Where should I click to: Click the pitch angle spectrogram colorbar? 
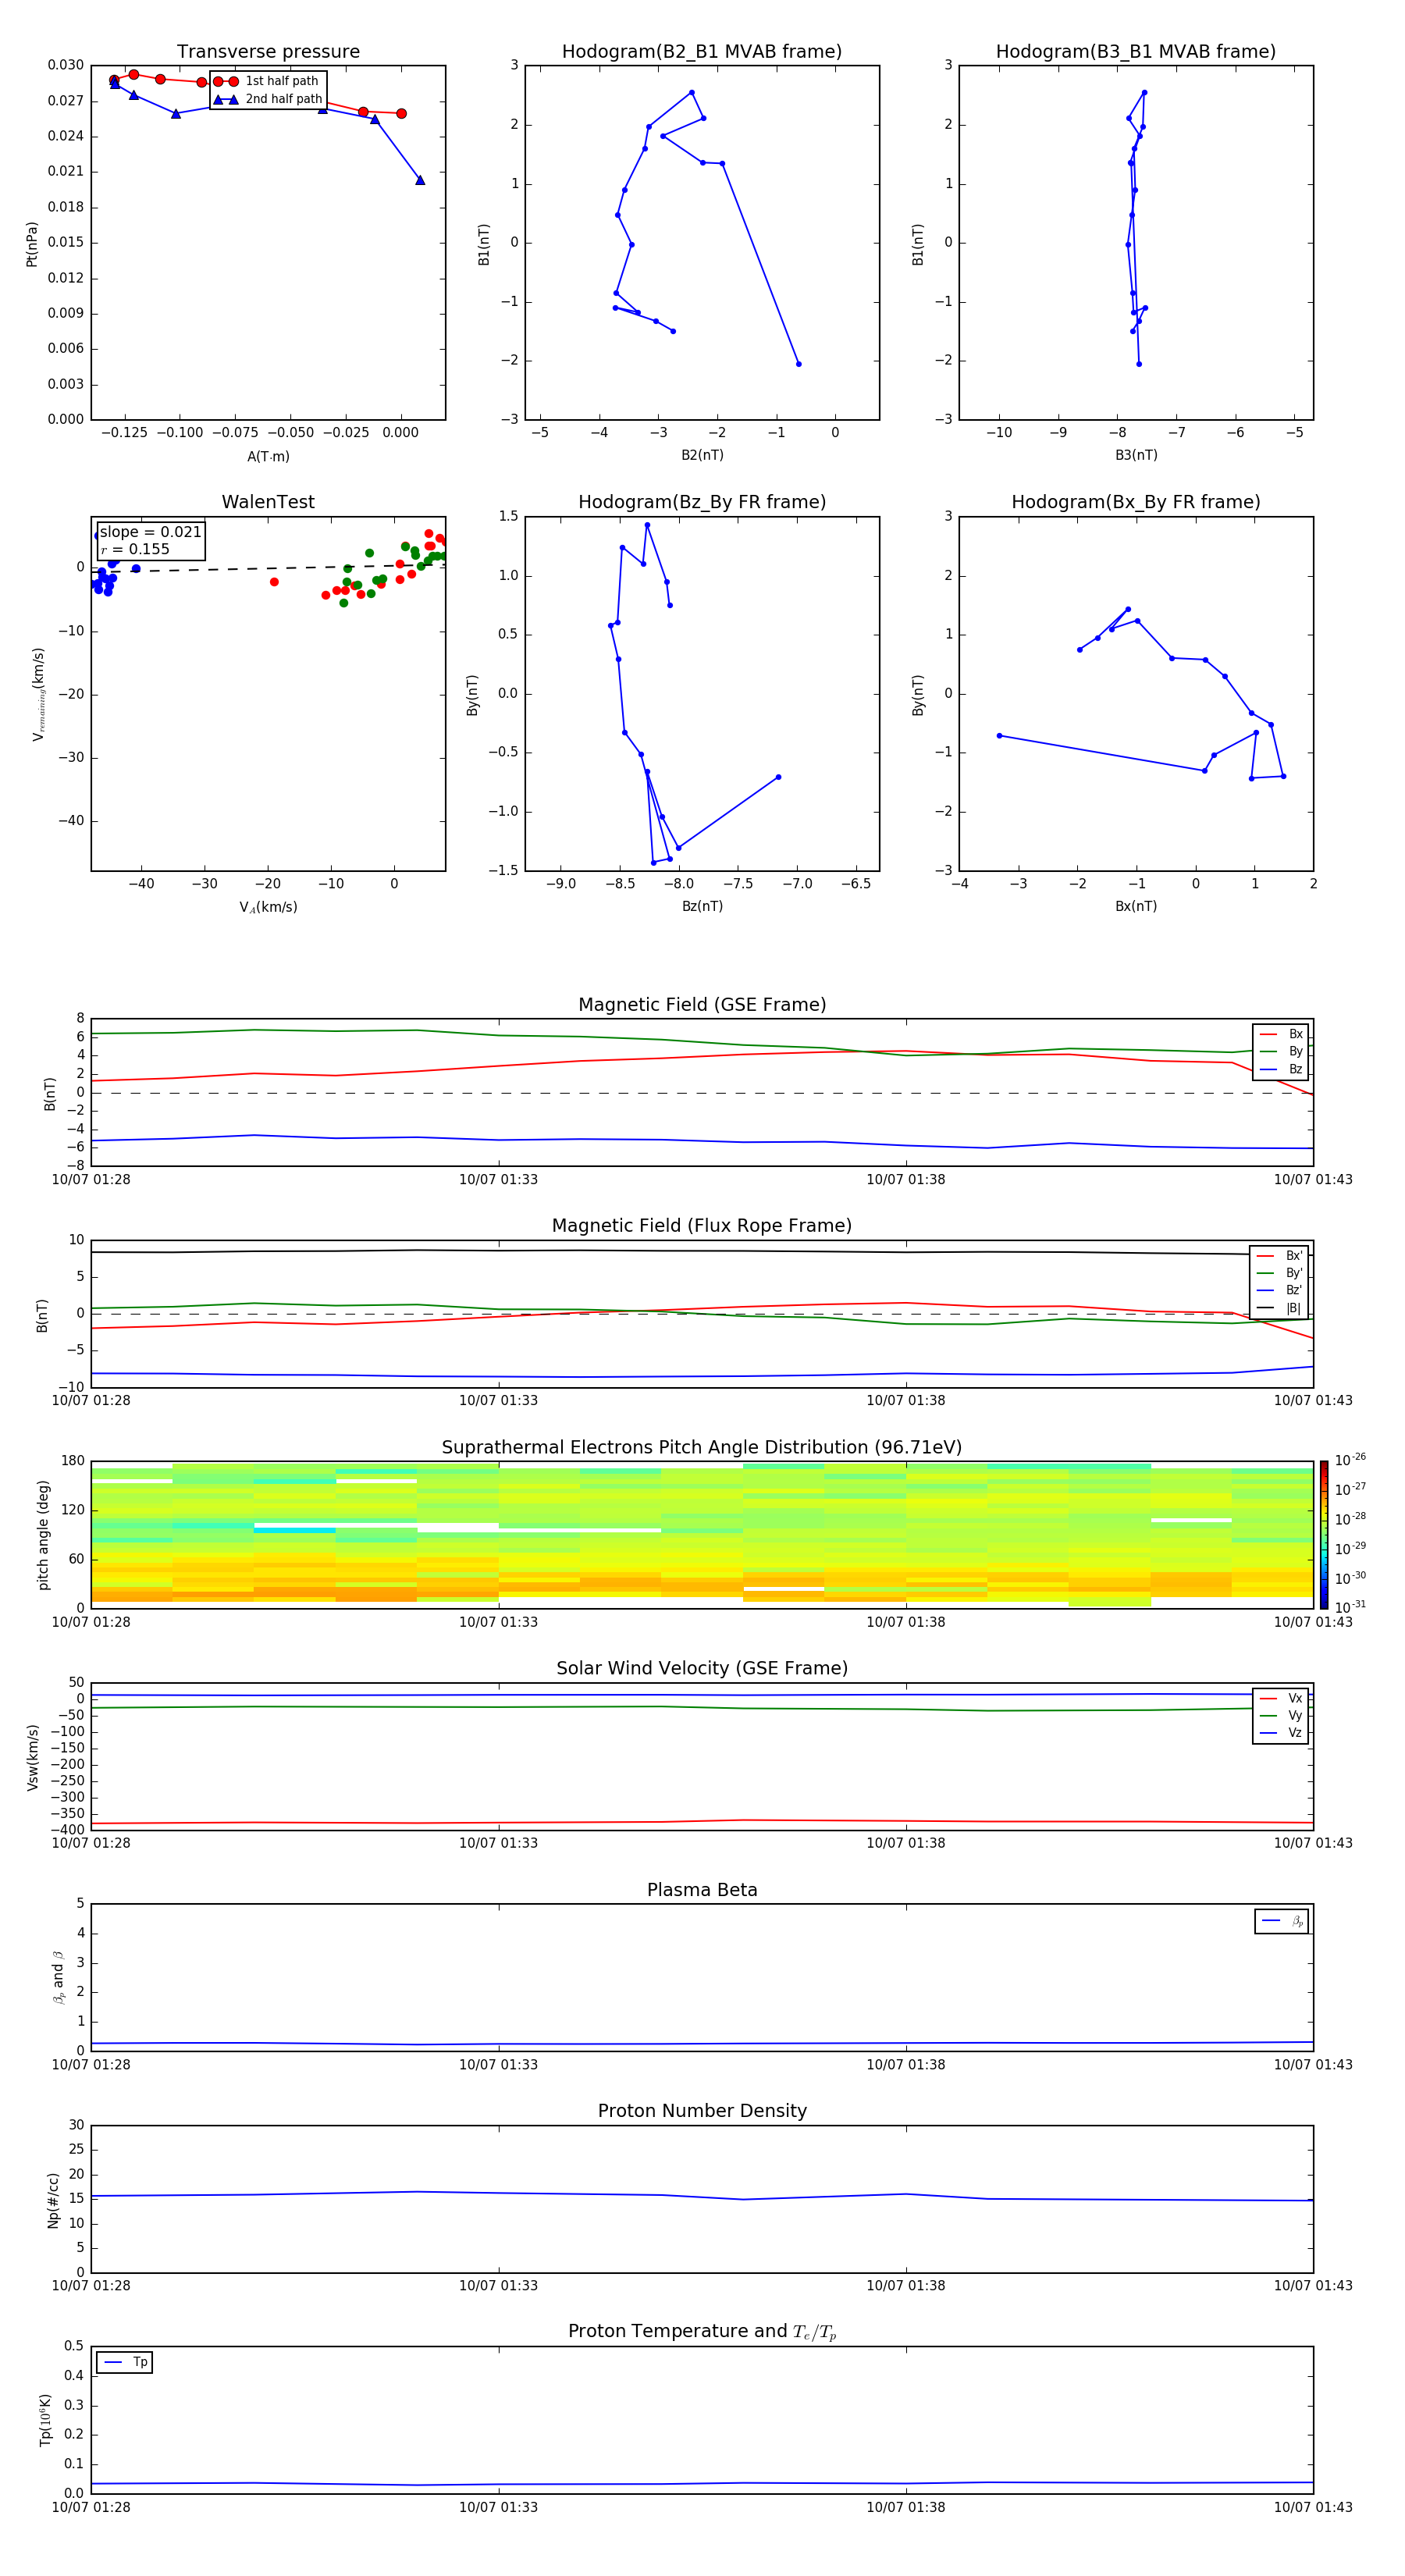1324,1535
